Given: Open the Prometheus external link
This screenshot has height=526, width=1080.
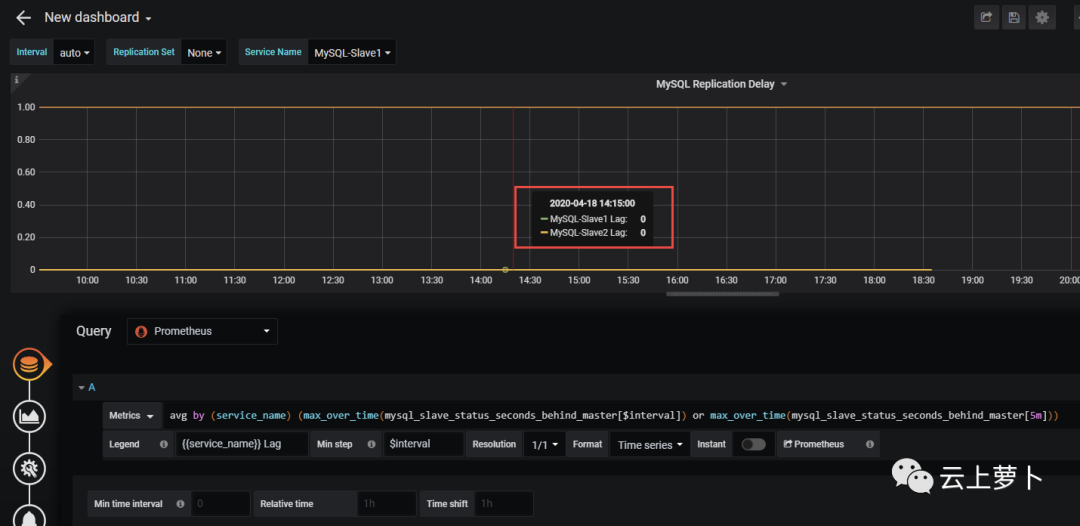Looking at the screenshot, I should 814,444.
